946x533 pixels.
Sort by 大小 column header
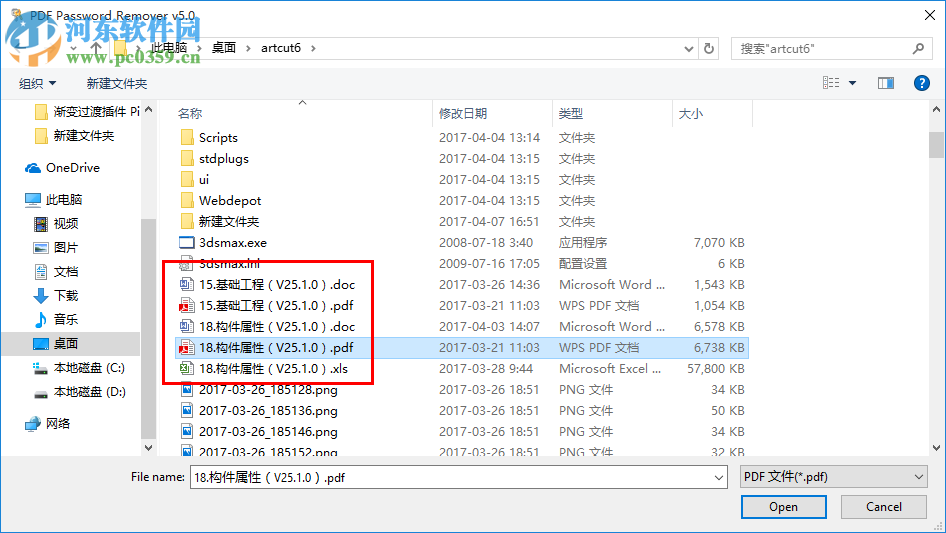coord(691,113)
